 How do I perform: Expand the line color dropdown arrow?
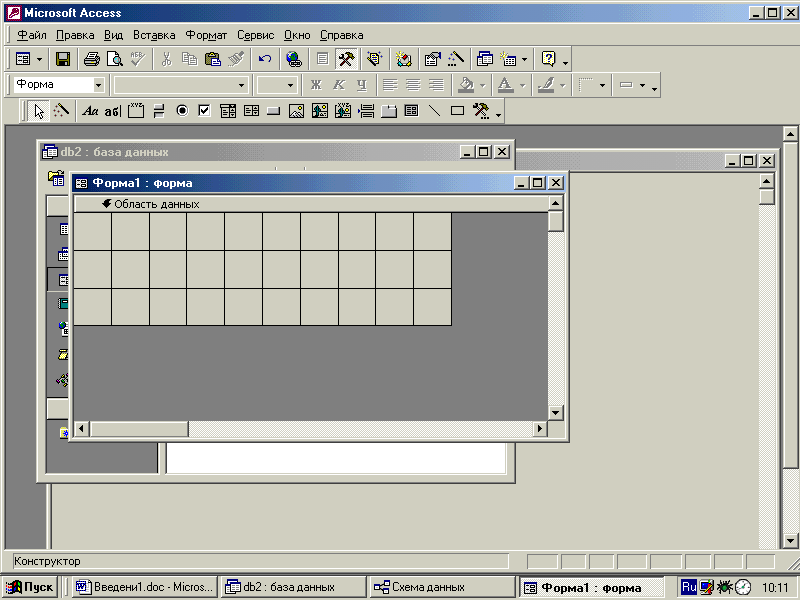pos(562,85)
